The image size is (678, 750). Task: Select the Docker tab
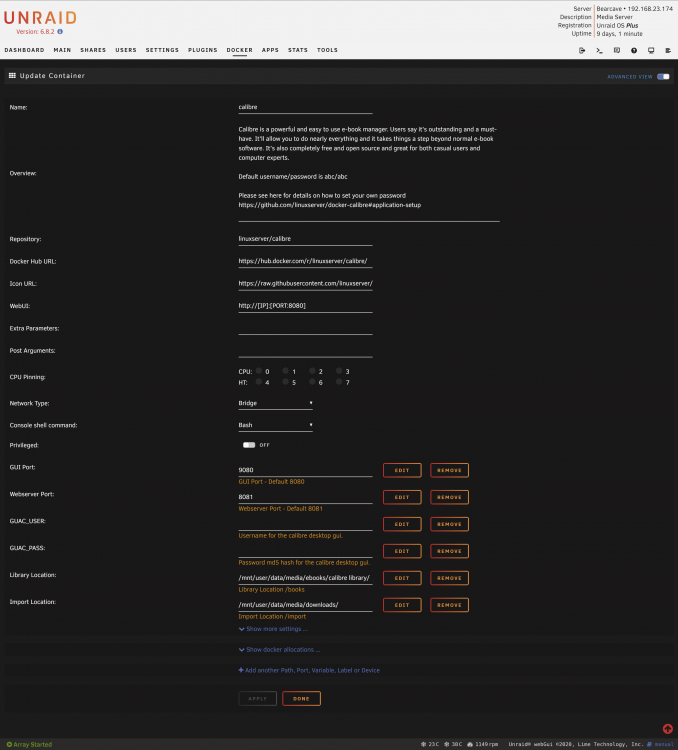tap(240, 50)
